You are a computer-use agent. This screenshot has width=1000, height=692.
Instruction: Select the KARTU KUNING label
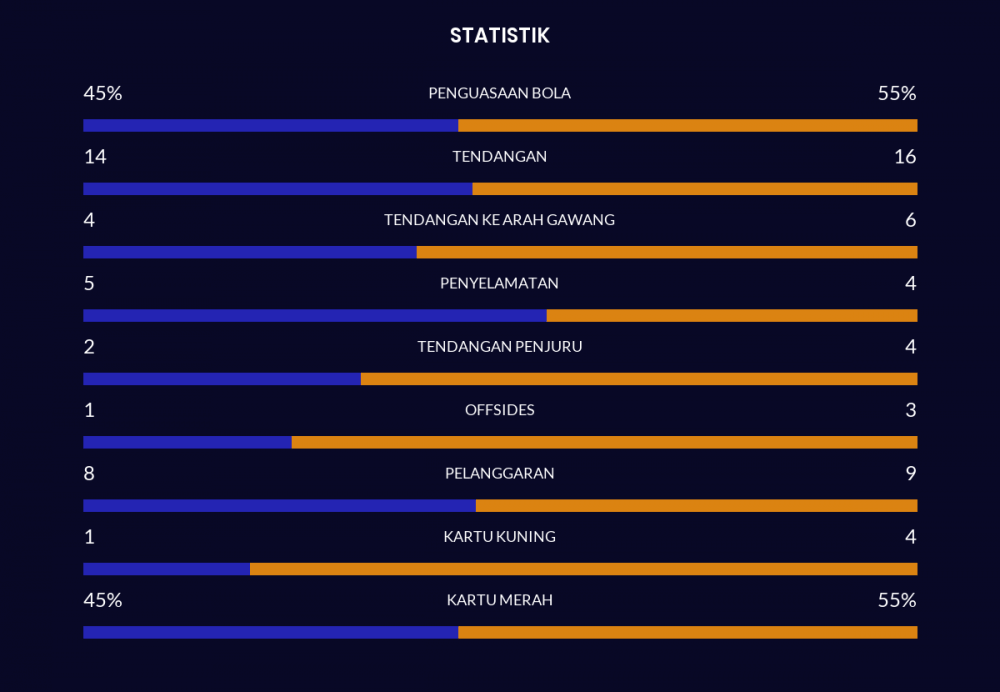(499, 537)
